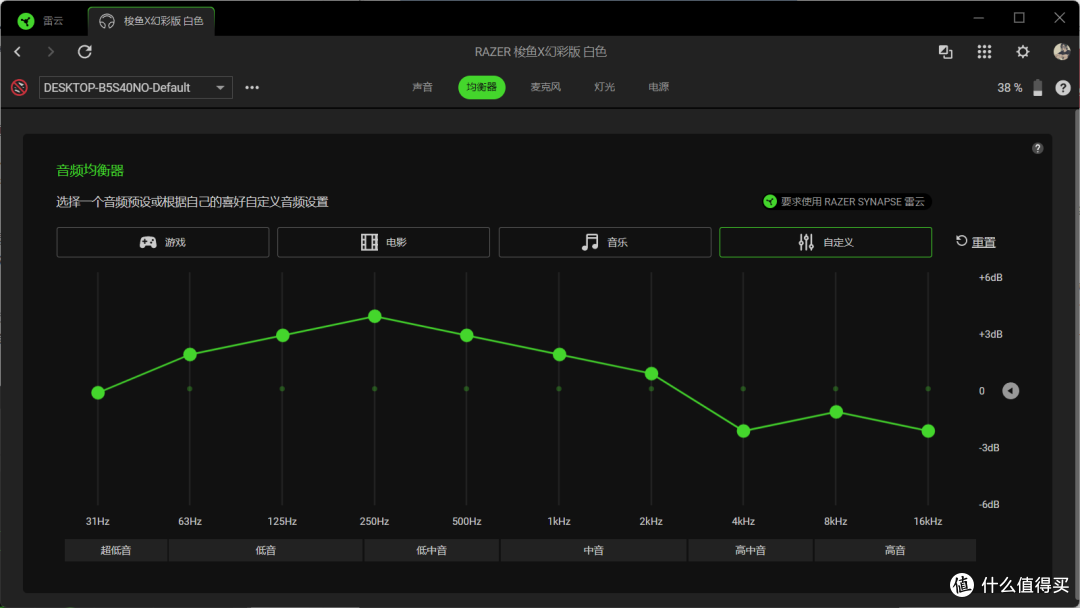The image size is (1080, 608).
Task: Open help with the top question mark
Action: point(1063,87)
